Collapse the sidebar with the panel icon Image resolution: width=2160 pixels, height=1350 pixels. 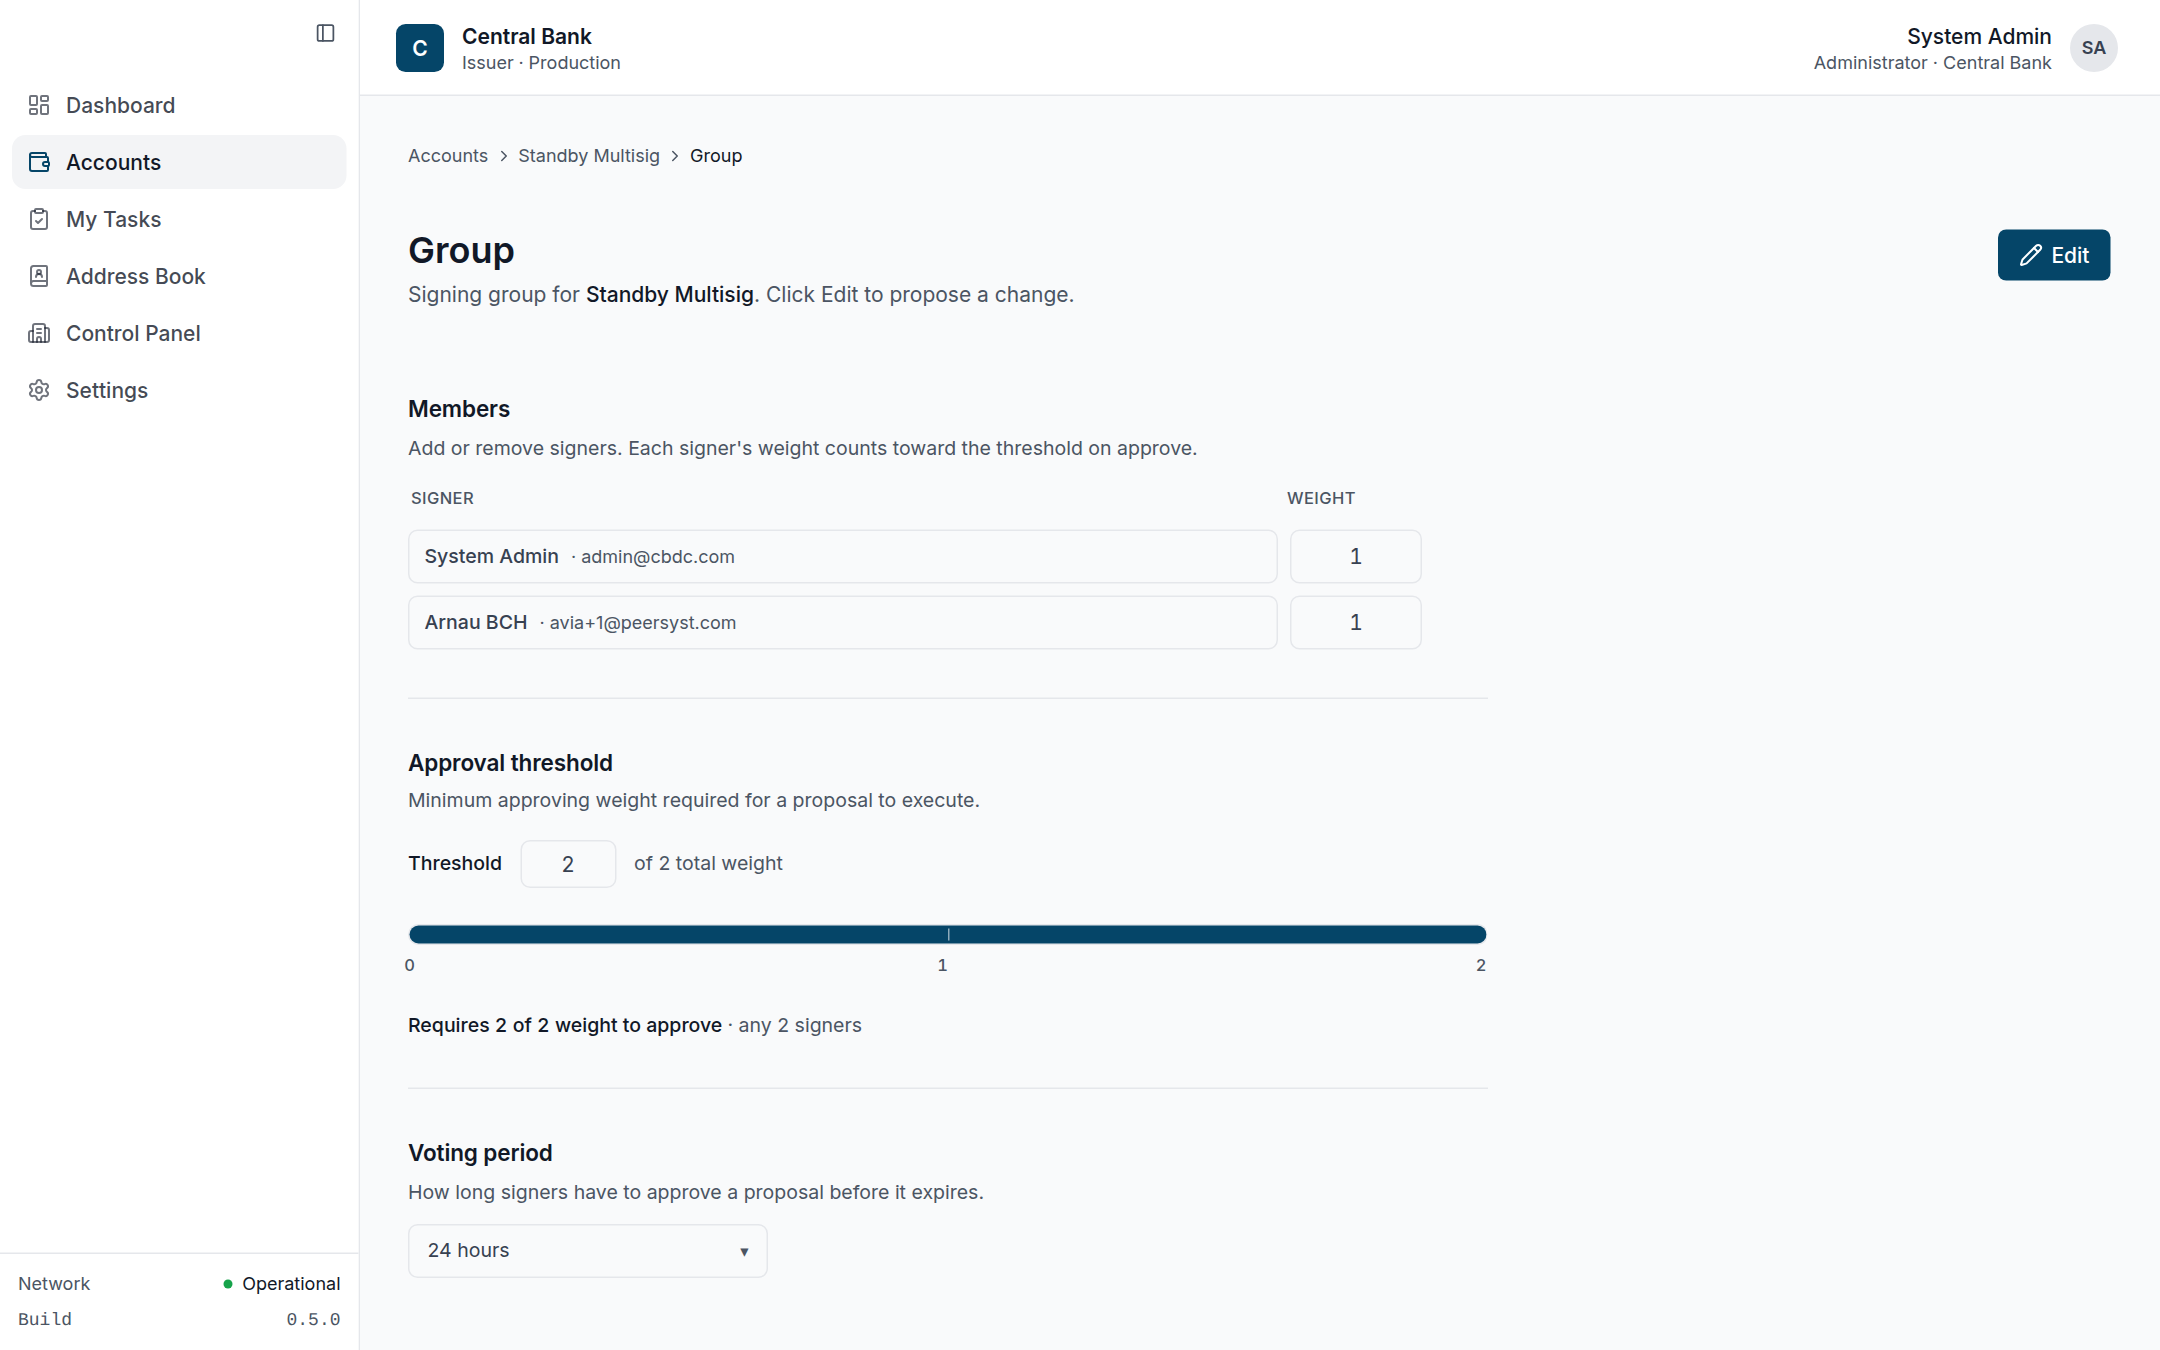pyautogui.click(x=325, y=33)
